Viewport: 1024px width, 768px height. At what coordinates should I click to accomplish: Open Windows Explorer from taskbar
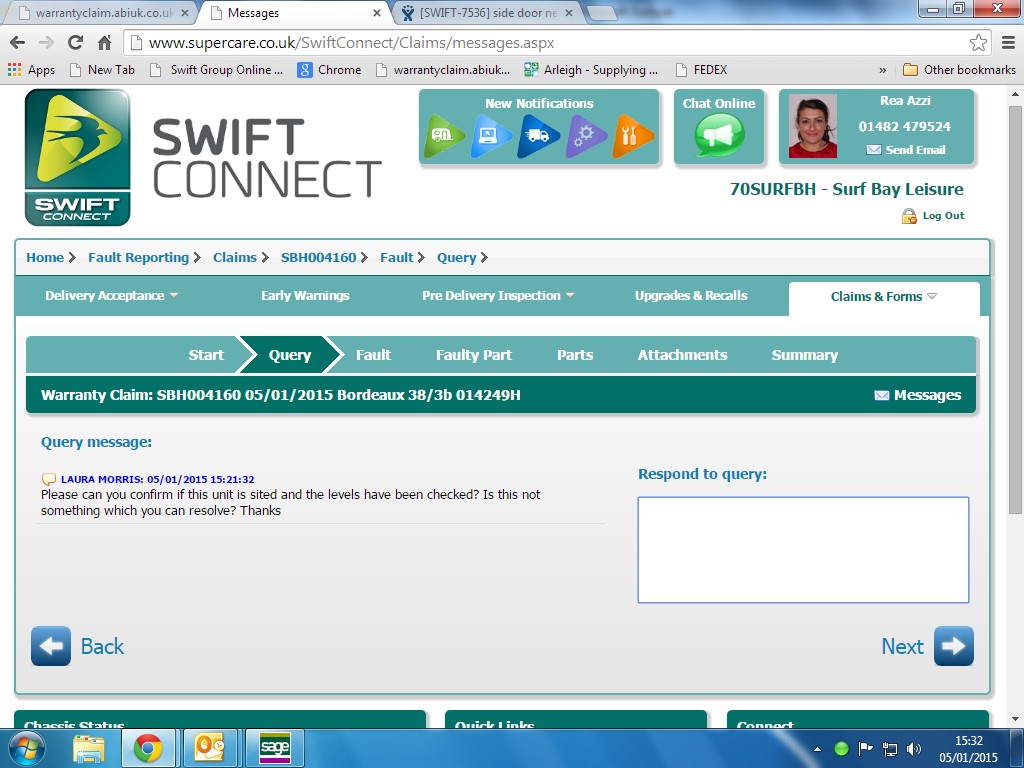(89, 748)
